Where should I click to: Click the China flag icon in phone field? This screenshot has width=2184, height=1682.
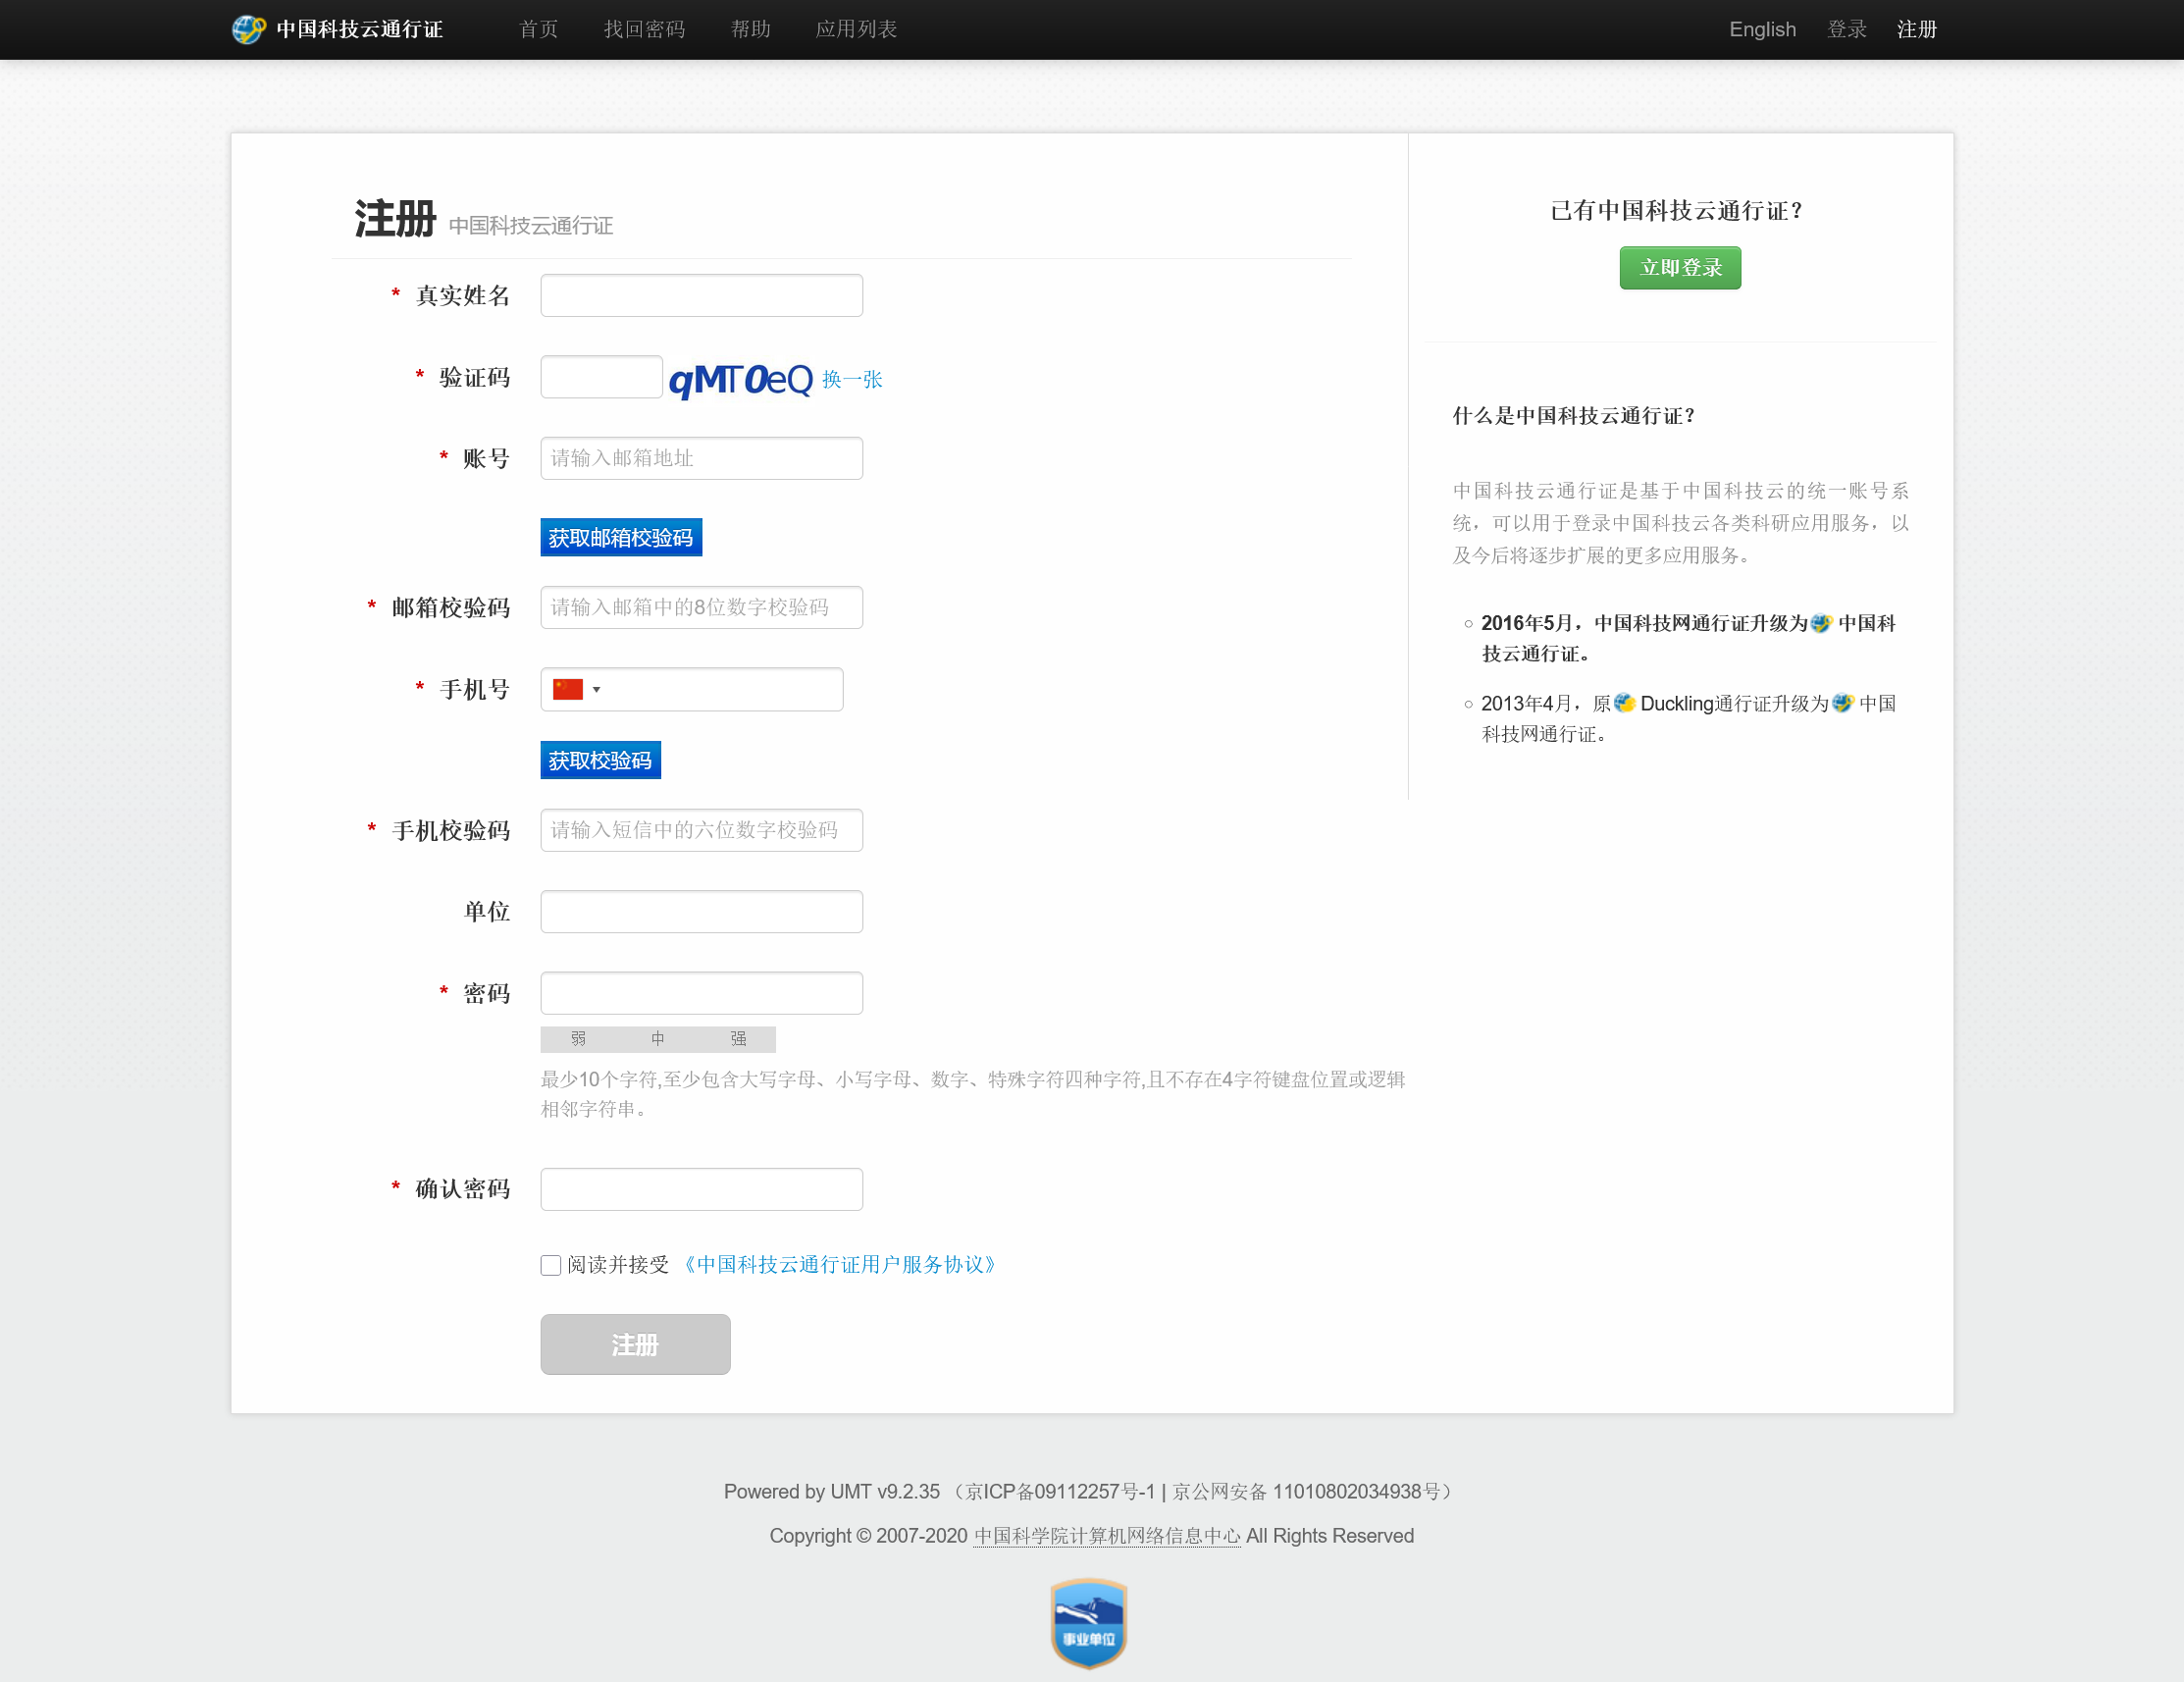point(567,689)
